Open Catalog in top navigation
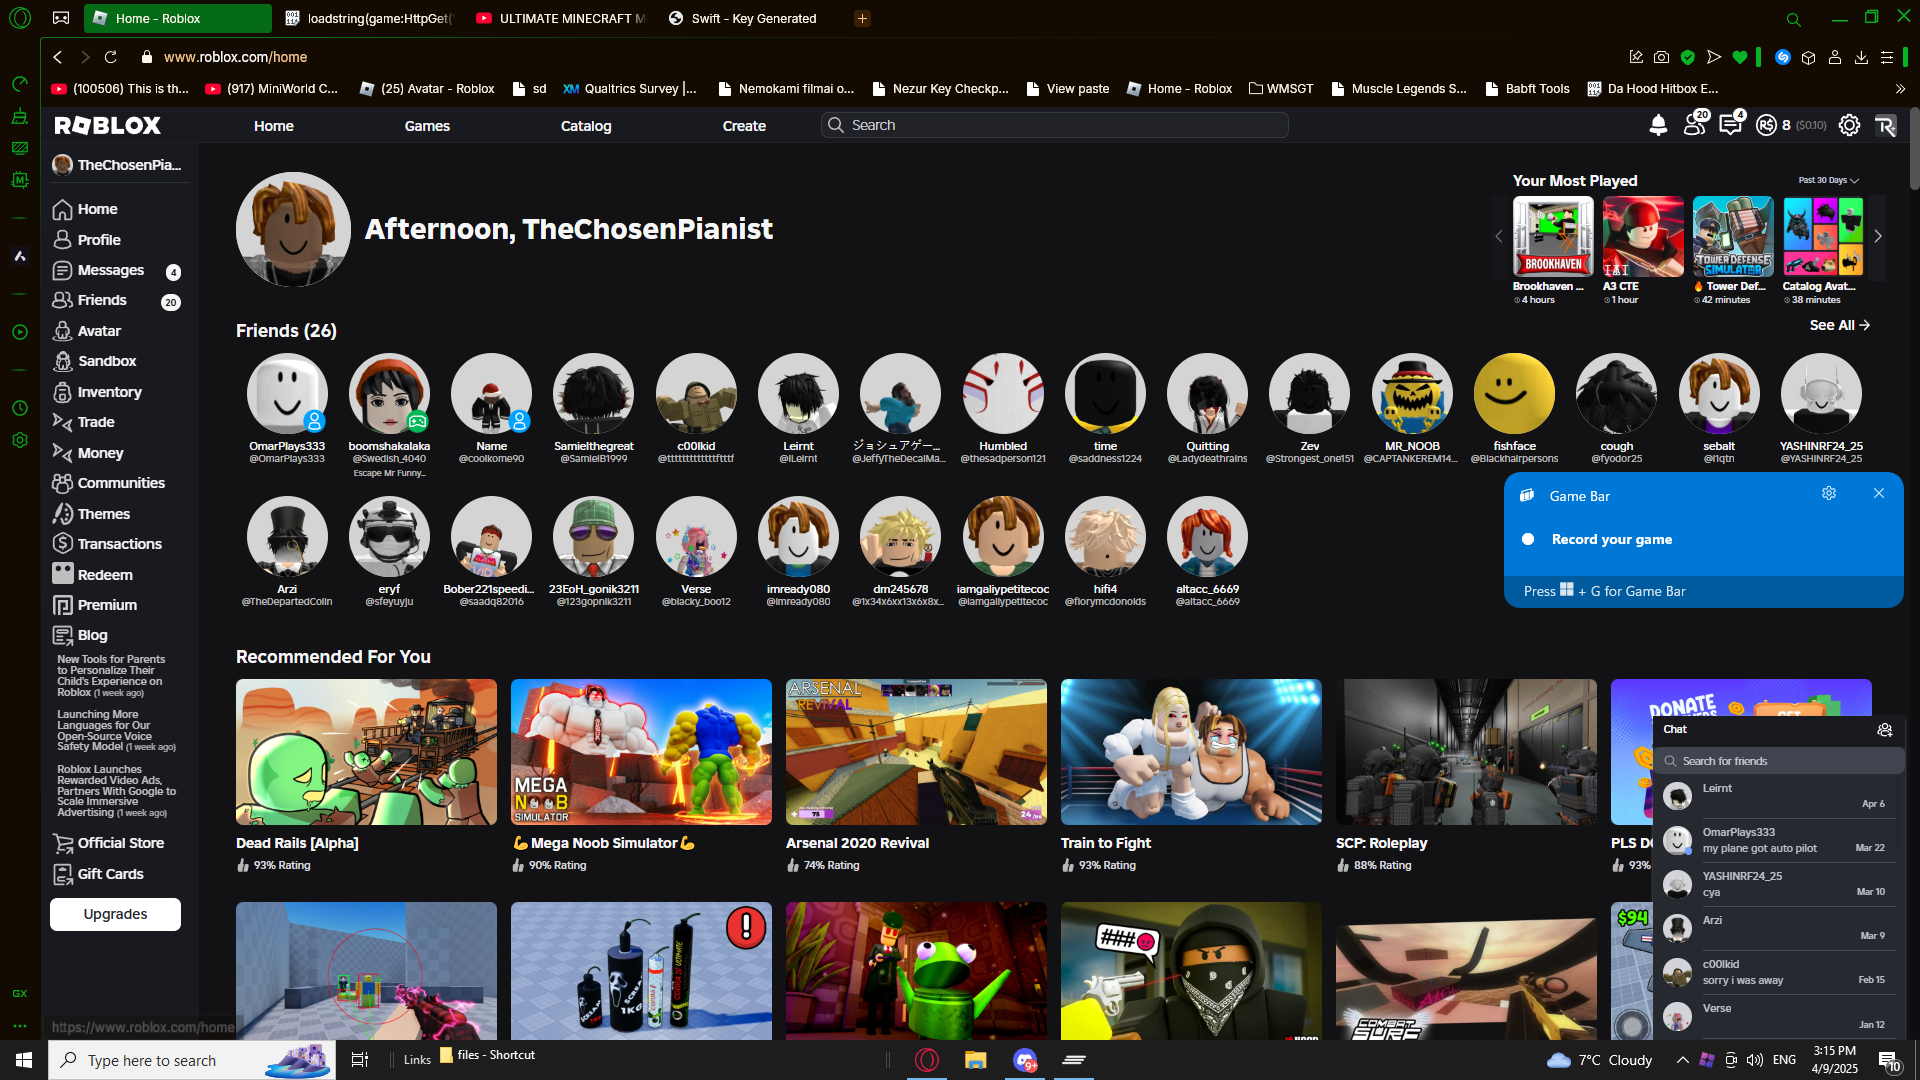 point(586,126)
